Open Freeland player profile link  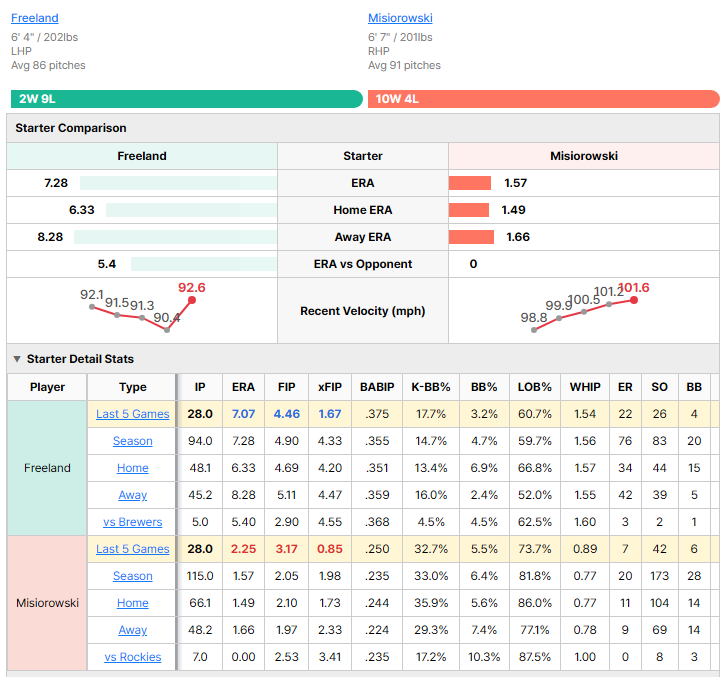click(x=35, y=18)
